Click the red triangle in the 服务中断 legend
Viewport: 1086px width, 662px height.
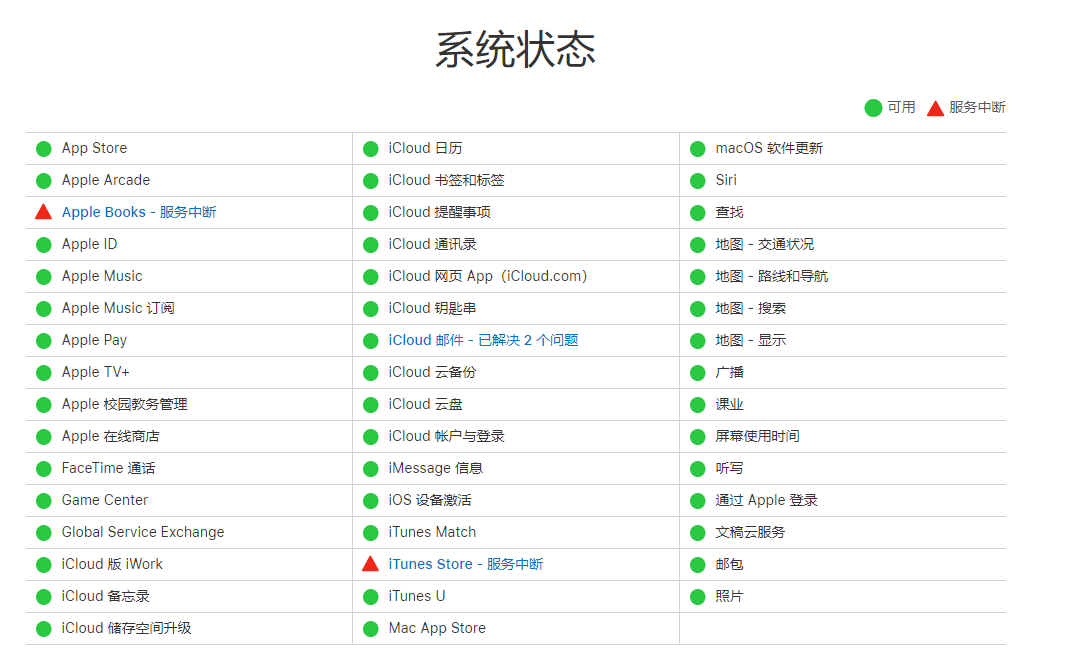coord(935,107)
